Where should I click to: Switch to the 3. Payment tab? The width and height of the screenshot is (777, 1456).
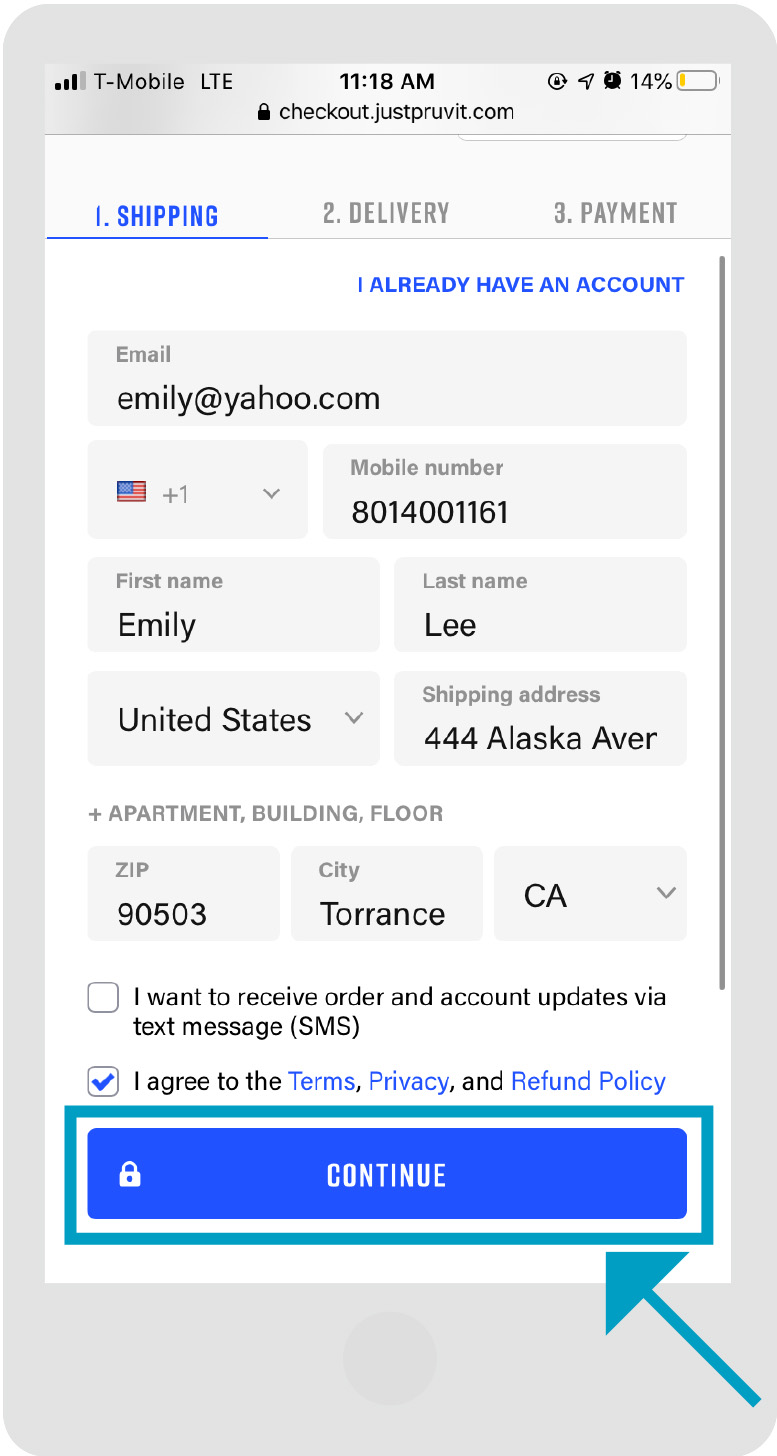616,213
